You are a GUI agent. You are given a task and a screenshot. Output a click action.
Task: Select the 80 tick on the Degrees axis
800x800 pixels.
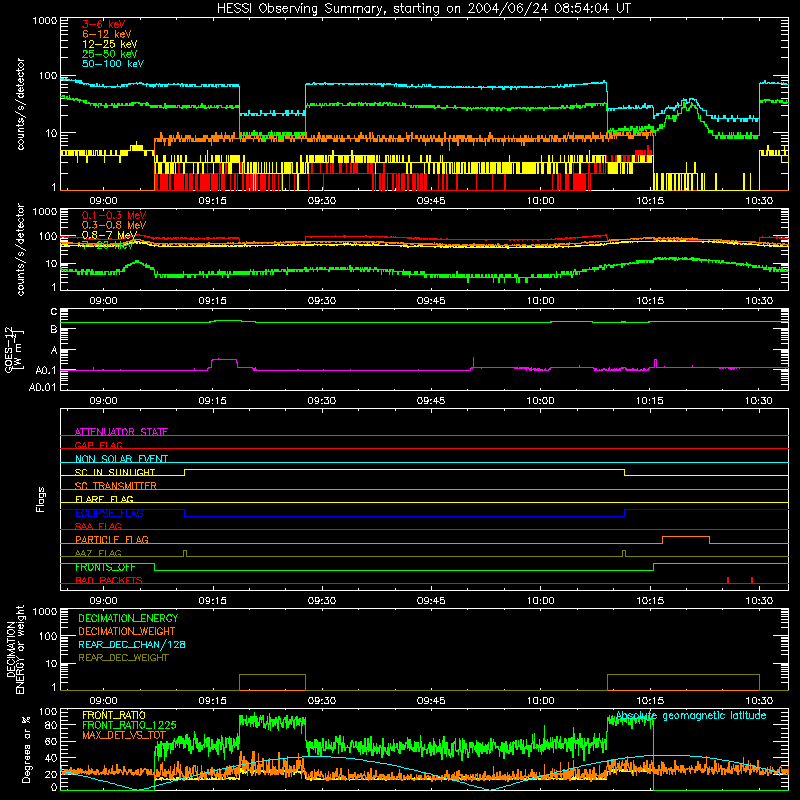pos(51,725)
